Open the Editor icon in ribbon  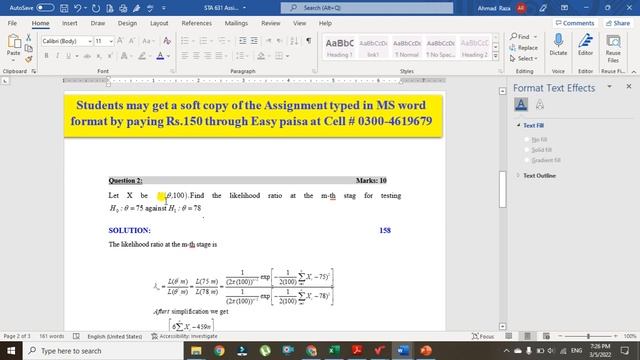click(585, 41)
